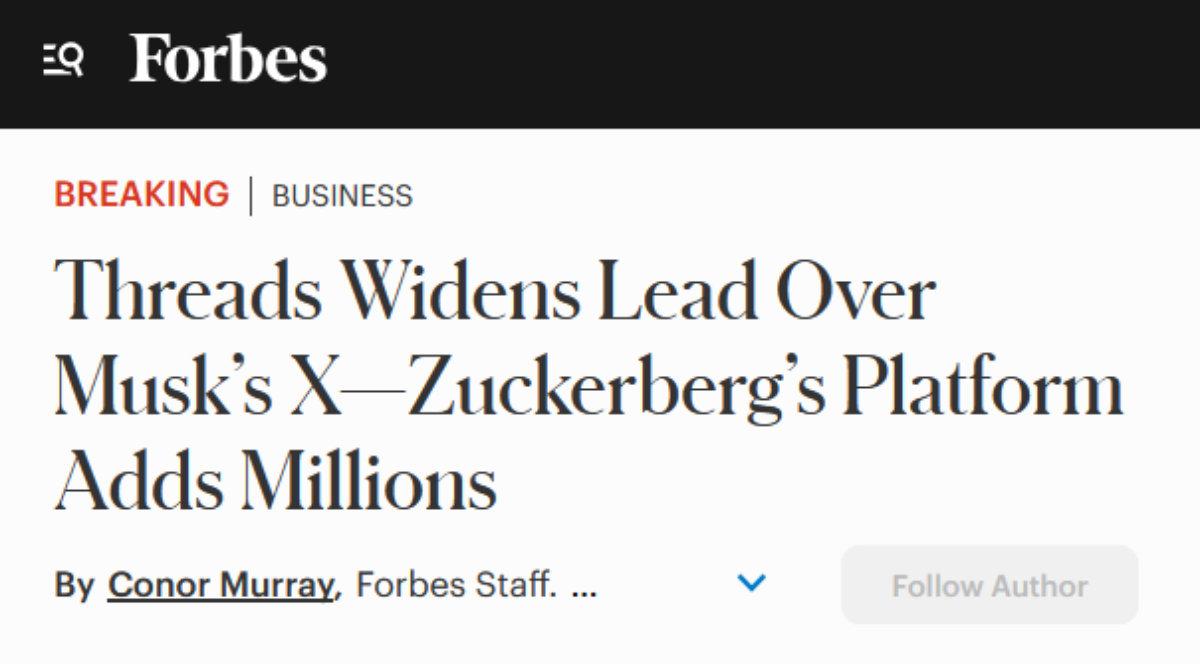Click the divider between BREAKING and BUSINESS

(x=250, y=195)
